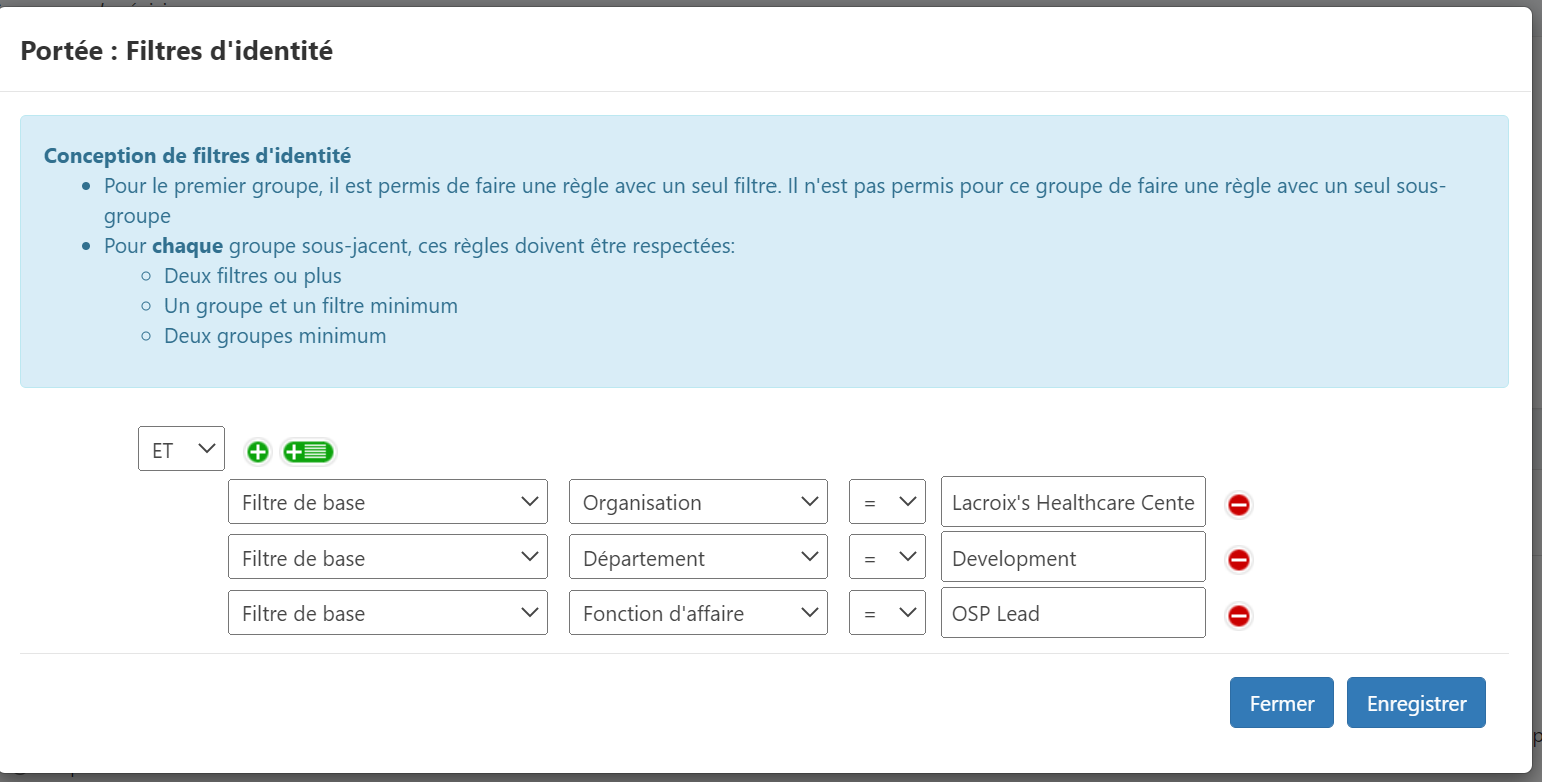Delete the Fonction d'affaire filter row
The height and width of the screenshot is (782, 1542).
pyautogui.click(x=1238, y=616)
